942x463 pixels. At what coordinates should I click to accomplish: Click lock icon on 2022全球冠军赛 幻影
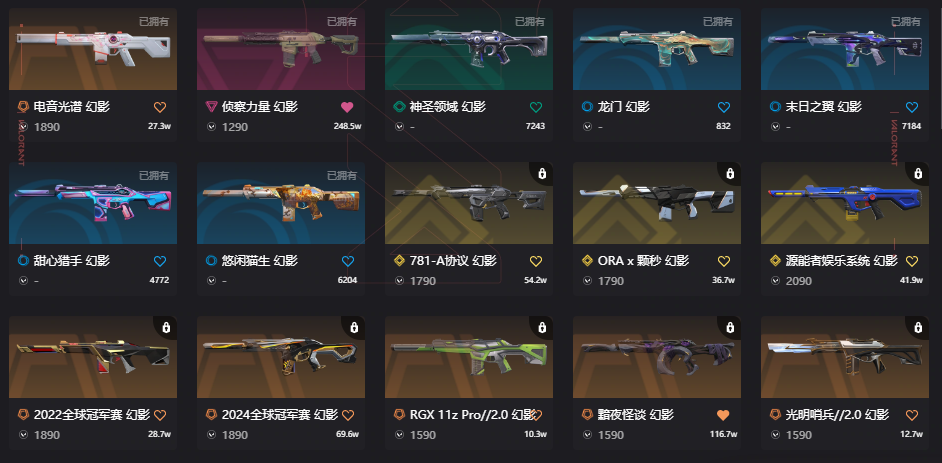[x=166, y=327]
